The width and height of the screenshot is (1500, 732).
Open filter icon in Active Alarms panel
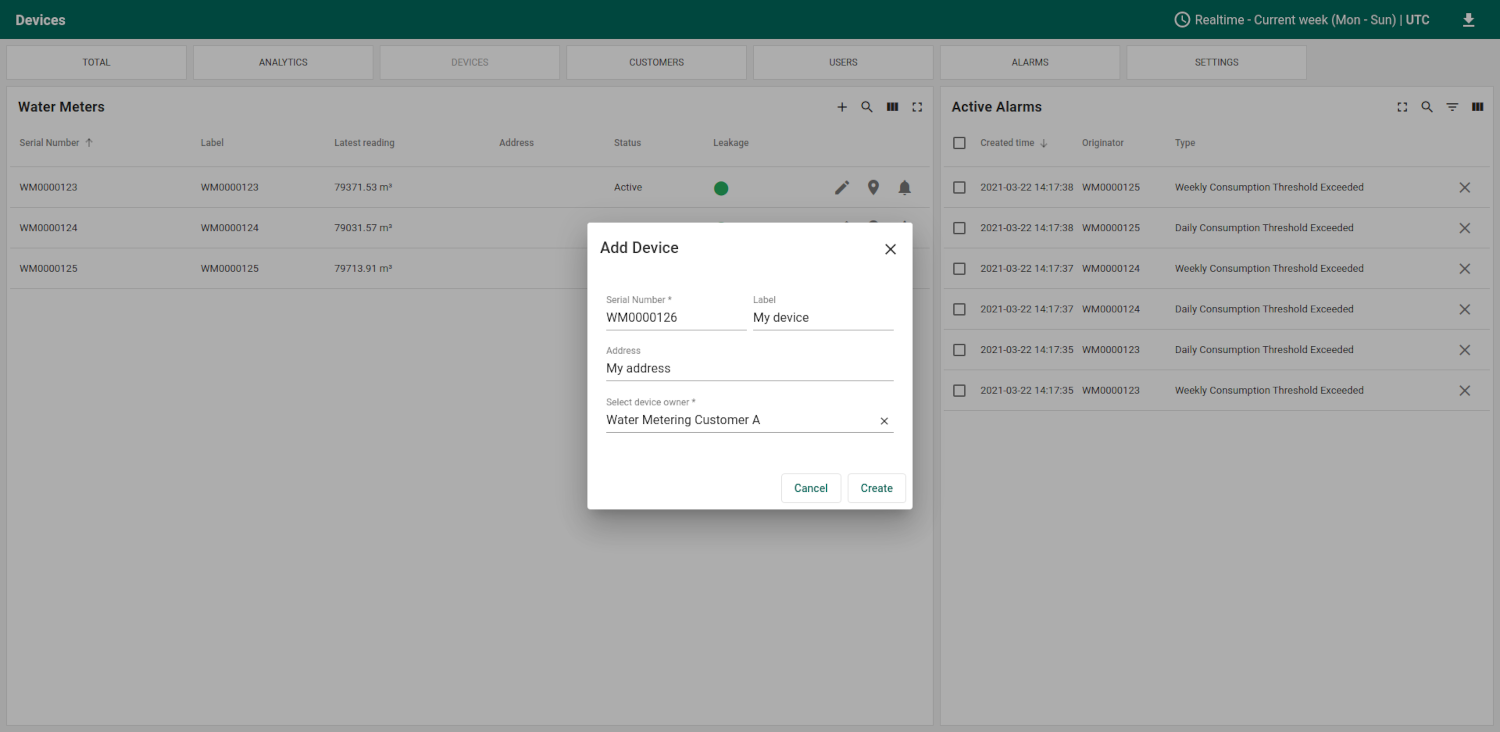pyautogui.click(x=1452, y=107)
